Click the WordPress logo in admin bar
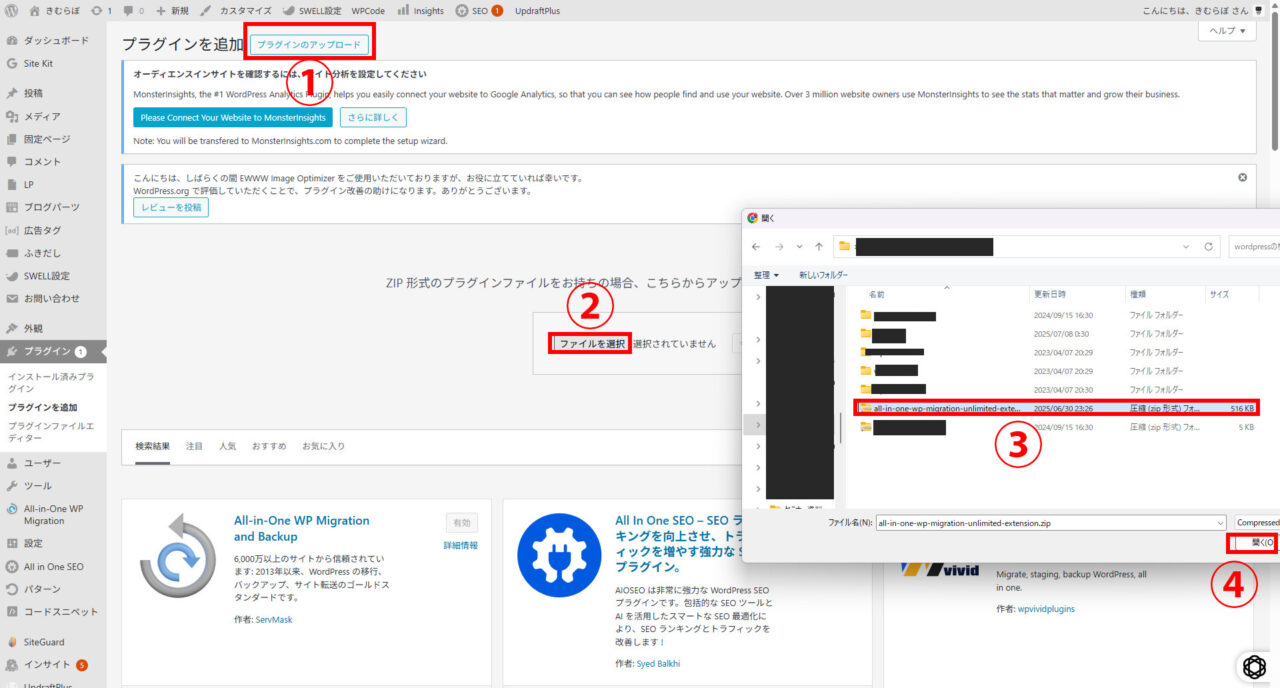Image resolution: width=1280 pixels, height=688 pixels. click(x=11, y=11)
